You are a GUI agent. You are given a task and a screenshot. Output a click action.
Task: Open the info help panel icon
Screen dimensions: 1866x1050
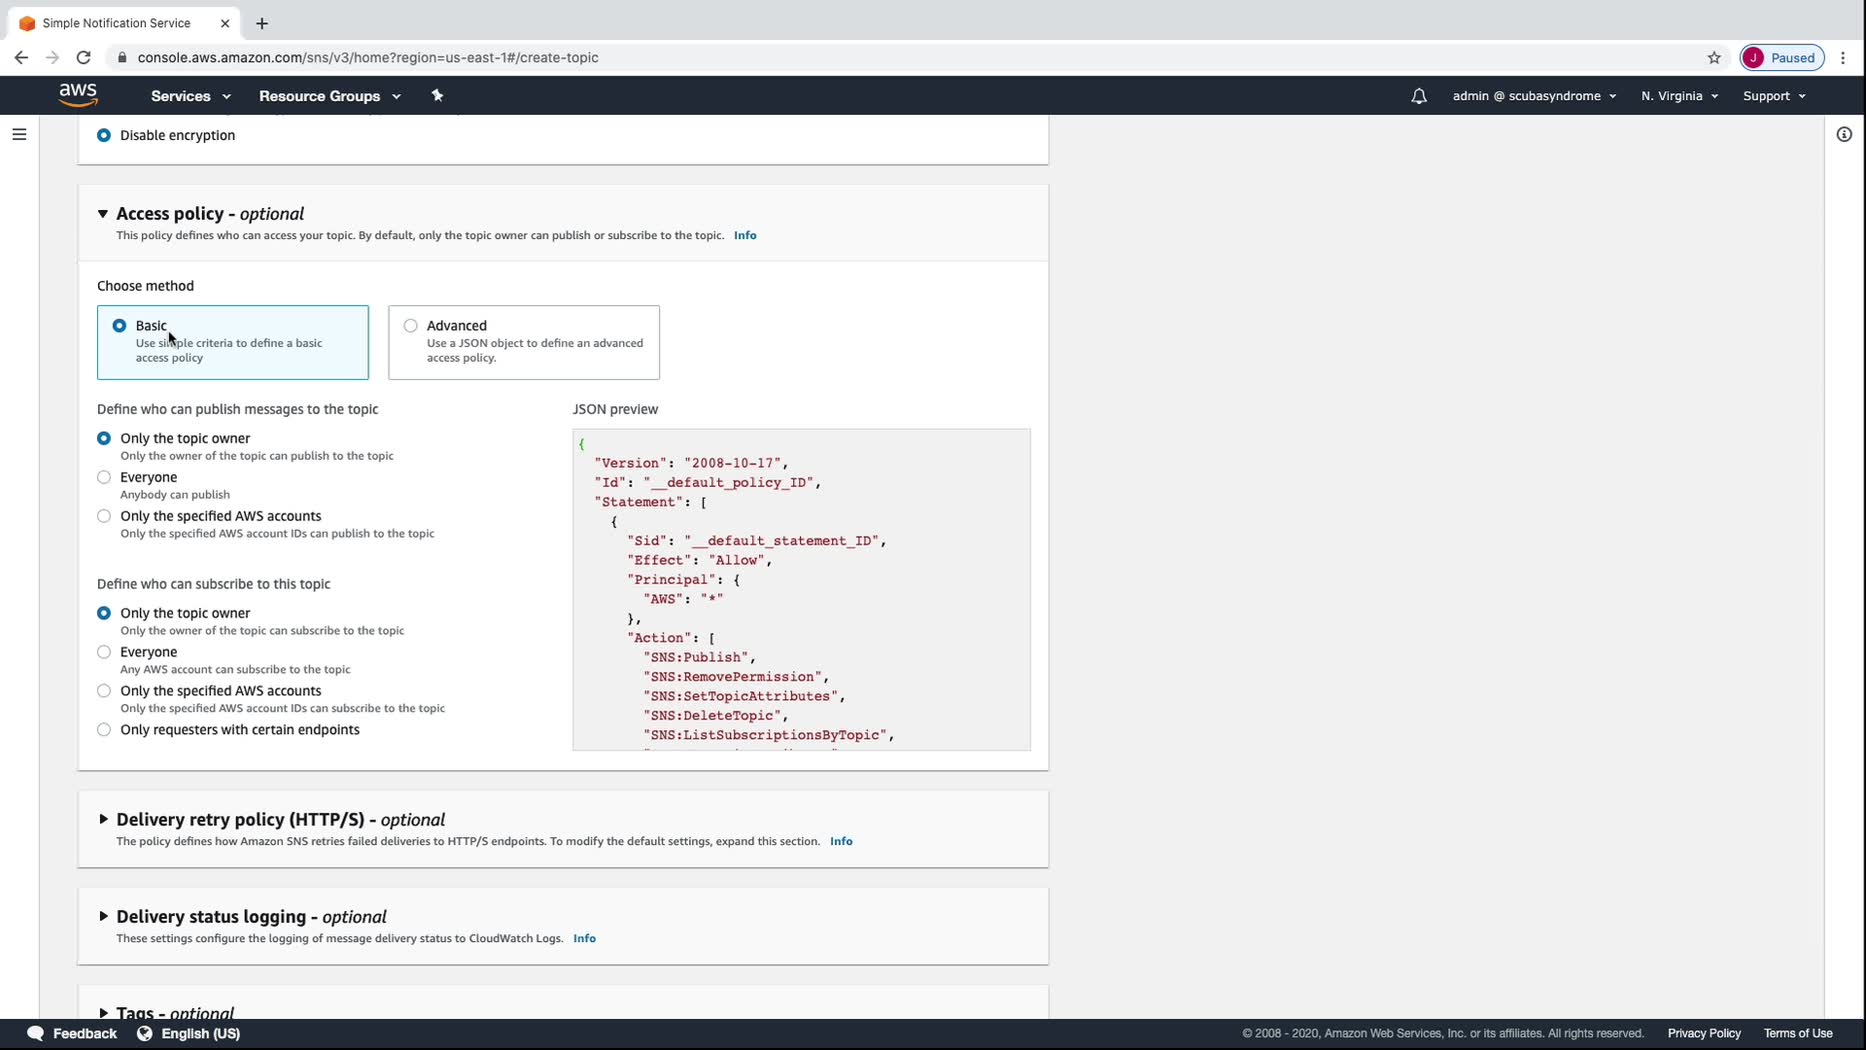coord(1844,134)
